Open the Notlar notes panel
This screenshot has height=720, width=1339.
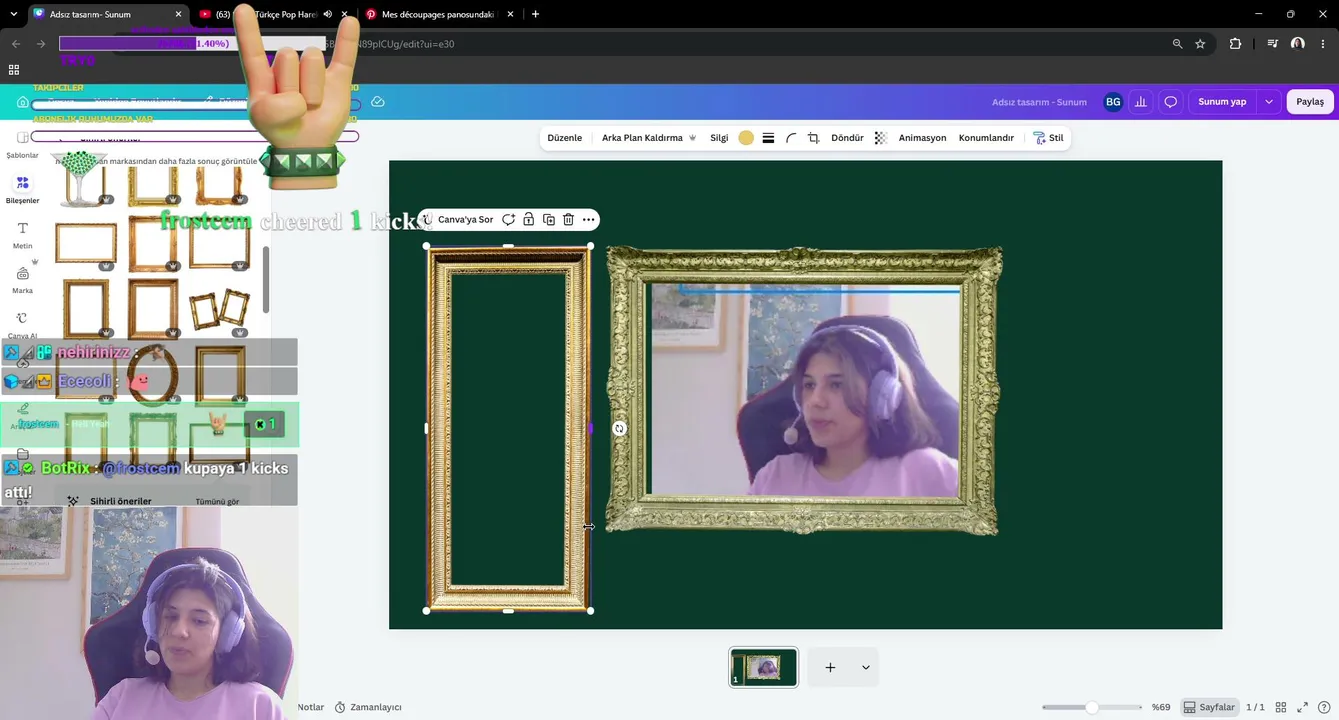coord(311,707)
